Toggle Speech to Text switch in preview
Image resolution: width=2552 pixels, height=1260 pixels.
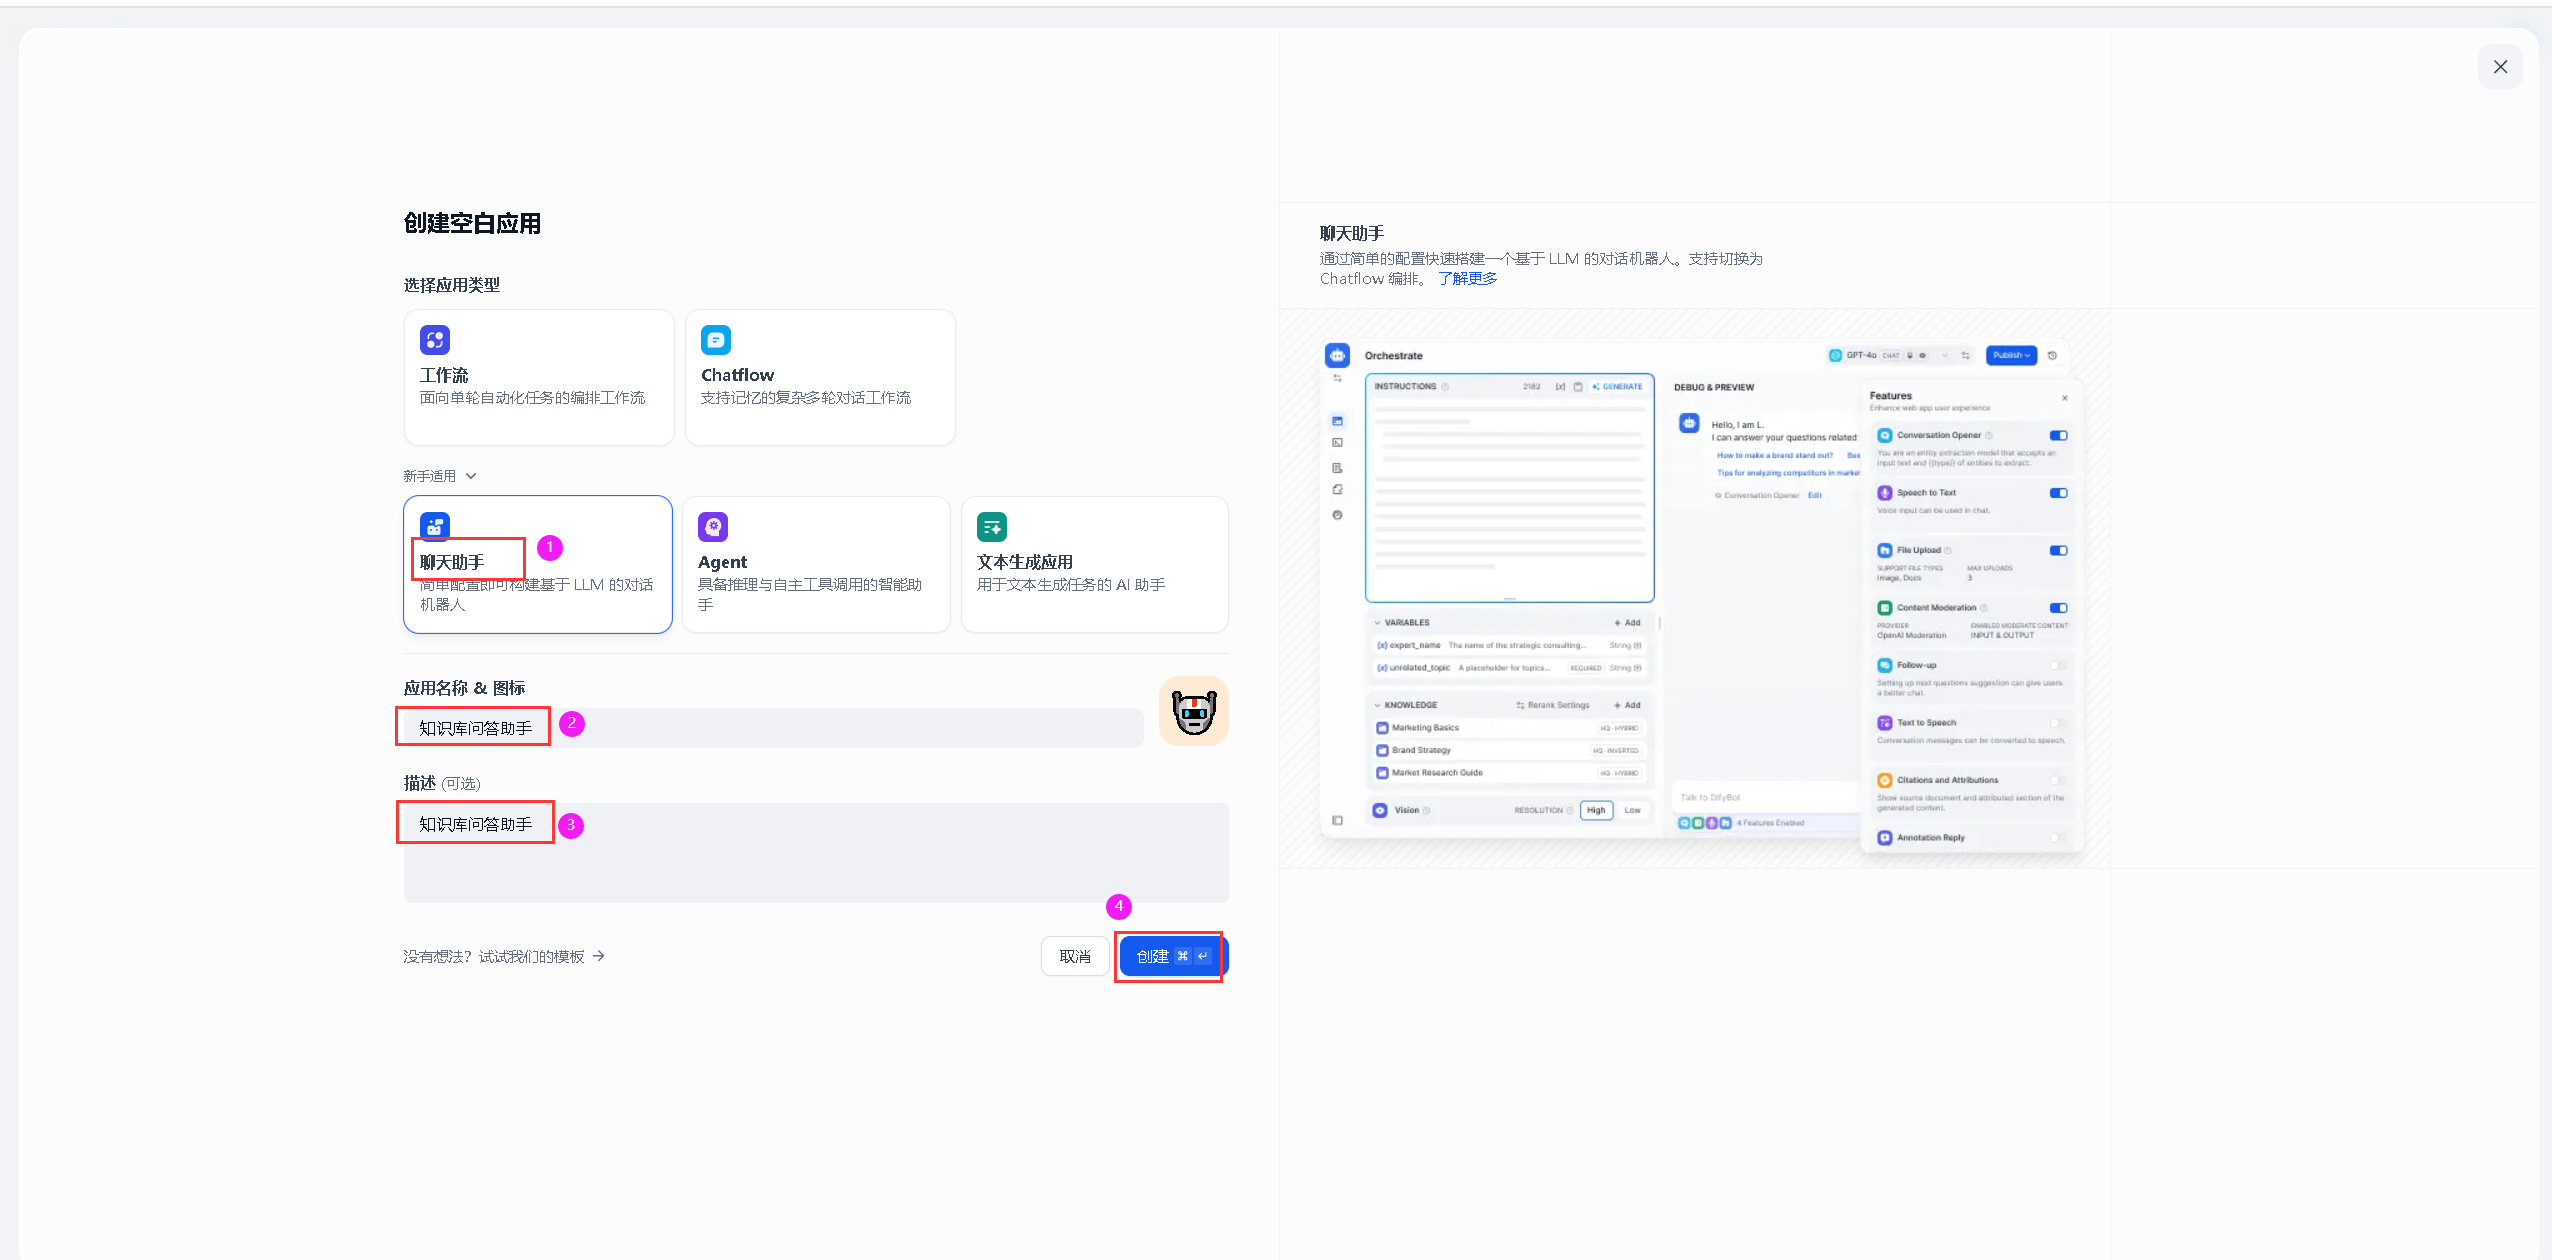point(2058,493)
